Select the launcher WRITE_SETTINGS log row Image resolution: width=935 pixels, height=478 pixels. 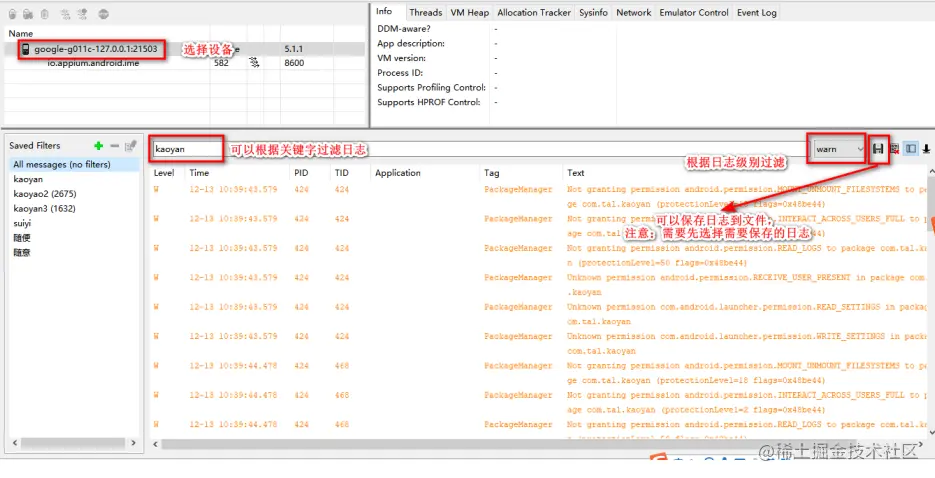(538, 343)
